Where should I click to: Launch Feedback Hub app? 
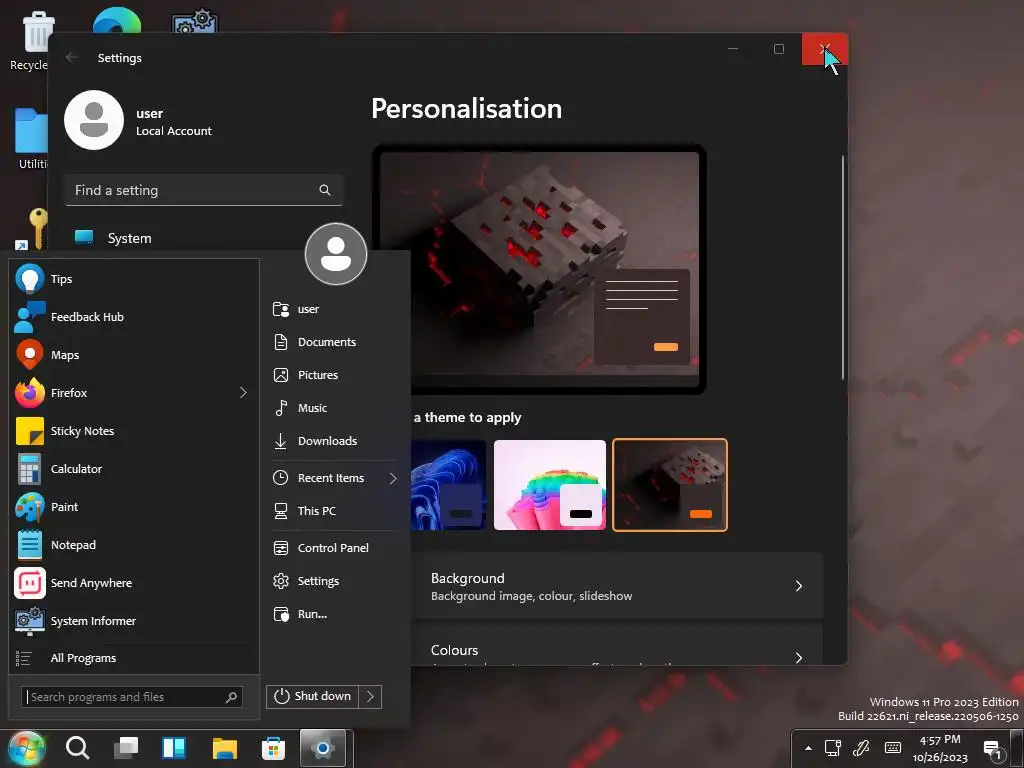[134, 317]
